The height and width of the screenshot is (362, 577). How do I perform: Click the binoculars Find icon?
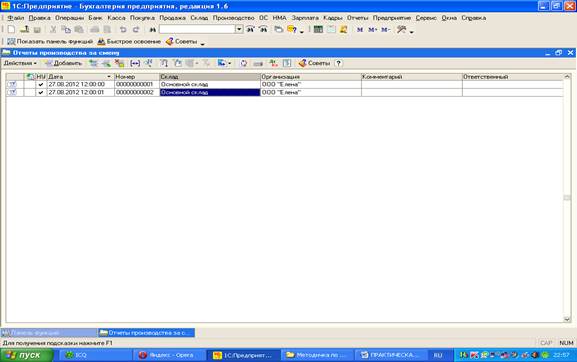pos(153,29)
